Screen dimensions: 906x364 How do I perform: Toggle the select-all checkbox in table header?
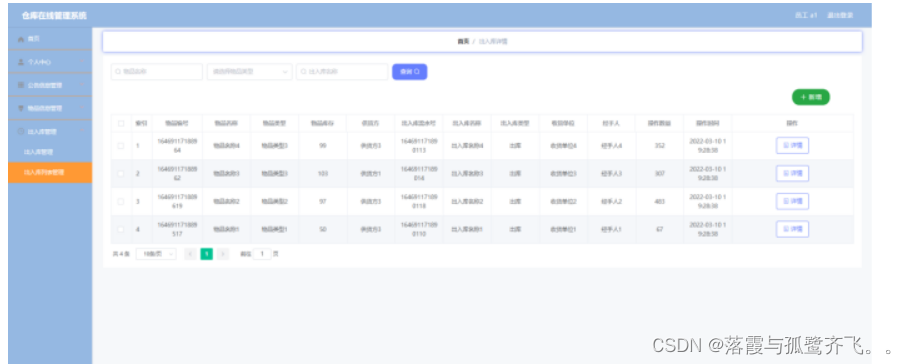pos(121,123)
